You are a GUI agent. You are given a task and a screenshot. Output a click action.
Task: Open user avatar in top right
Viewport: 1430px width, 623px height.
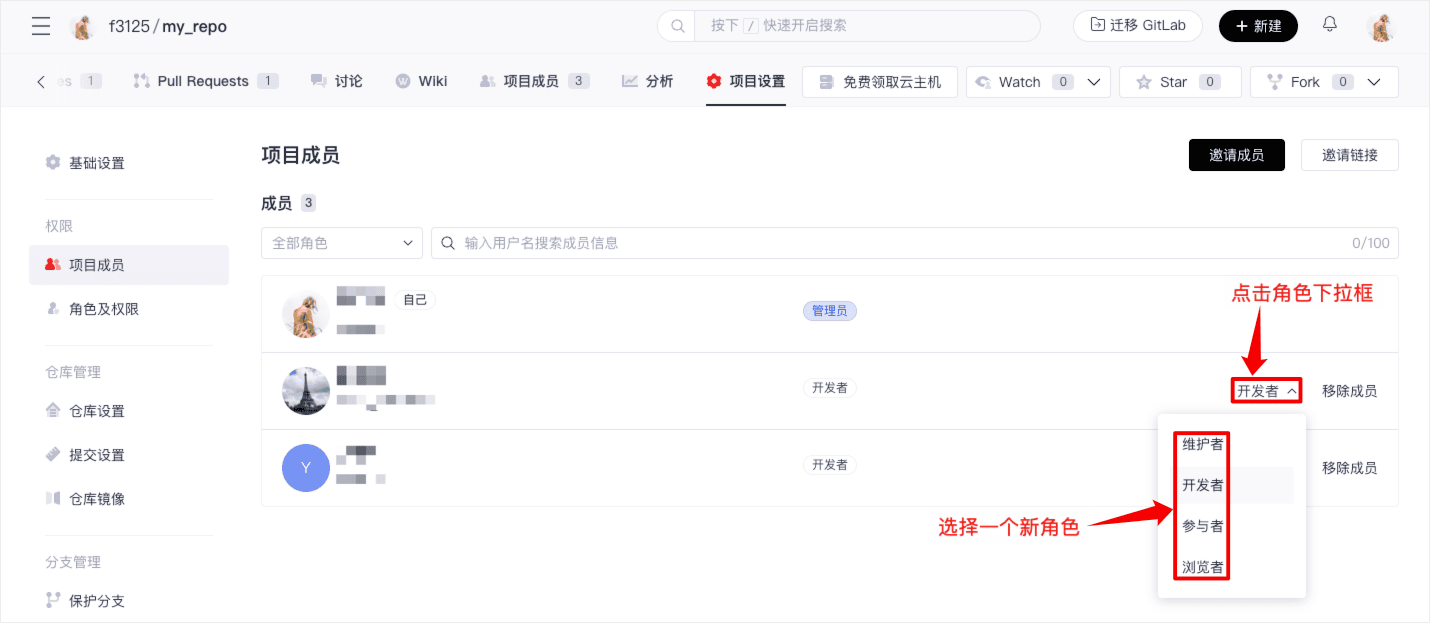click(x=1381, y=27)
